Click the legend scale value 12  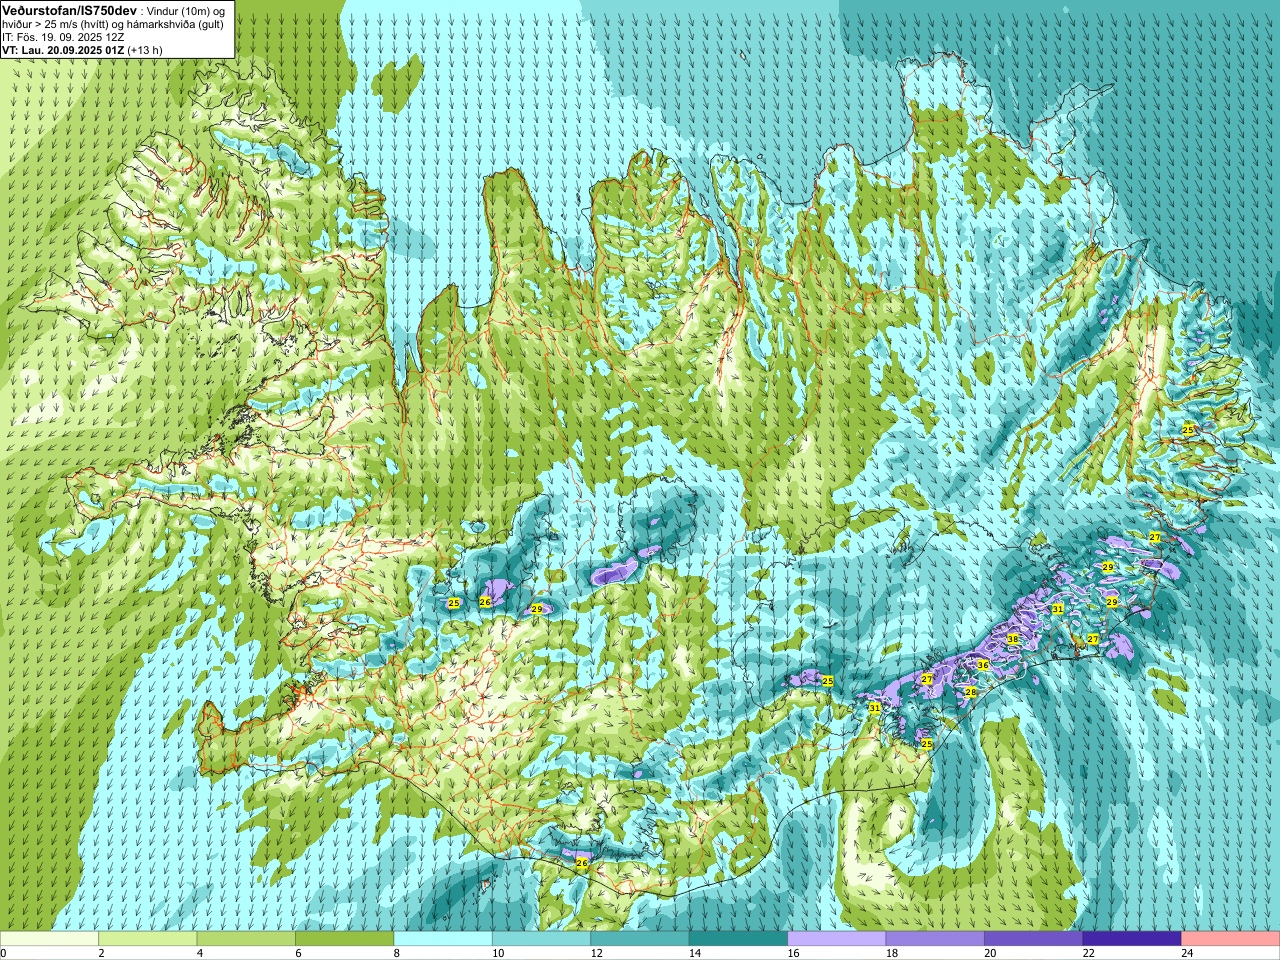tap(595, 953)
